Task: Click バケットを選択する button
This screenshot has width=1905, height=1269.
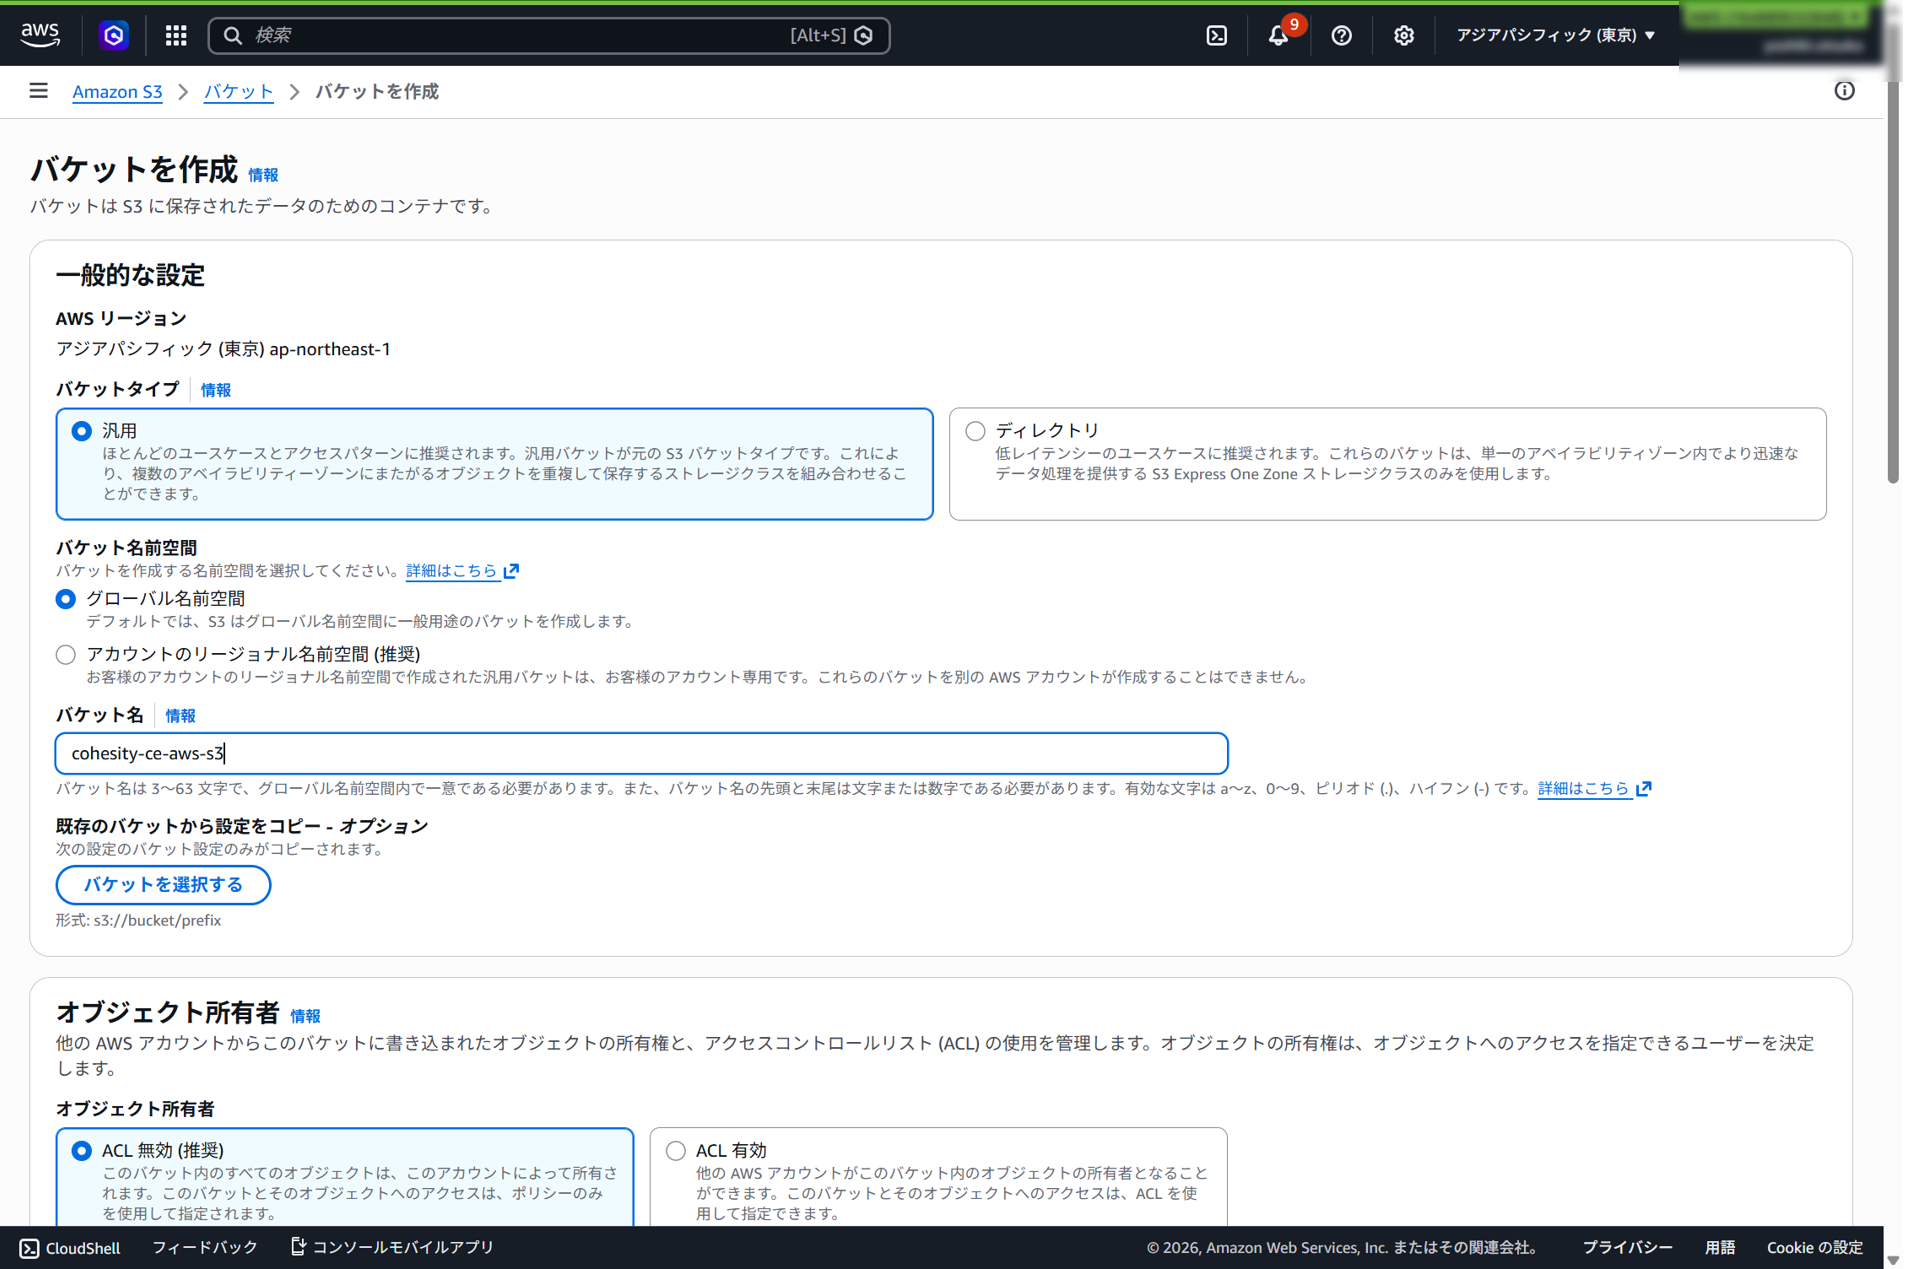Action: [x=163, y=885]
